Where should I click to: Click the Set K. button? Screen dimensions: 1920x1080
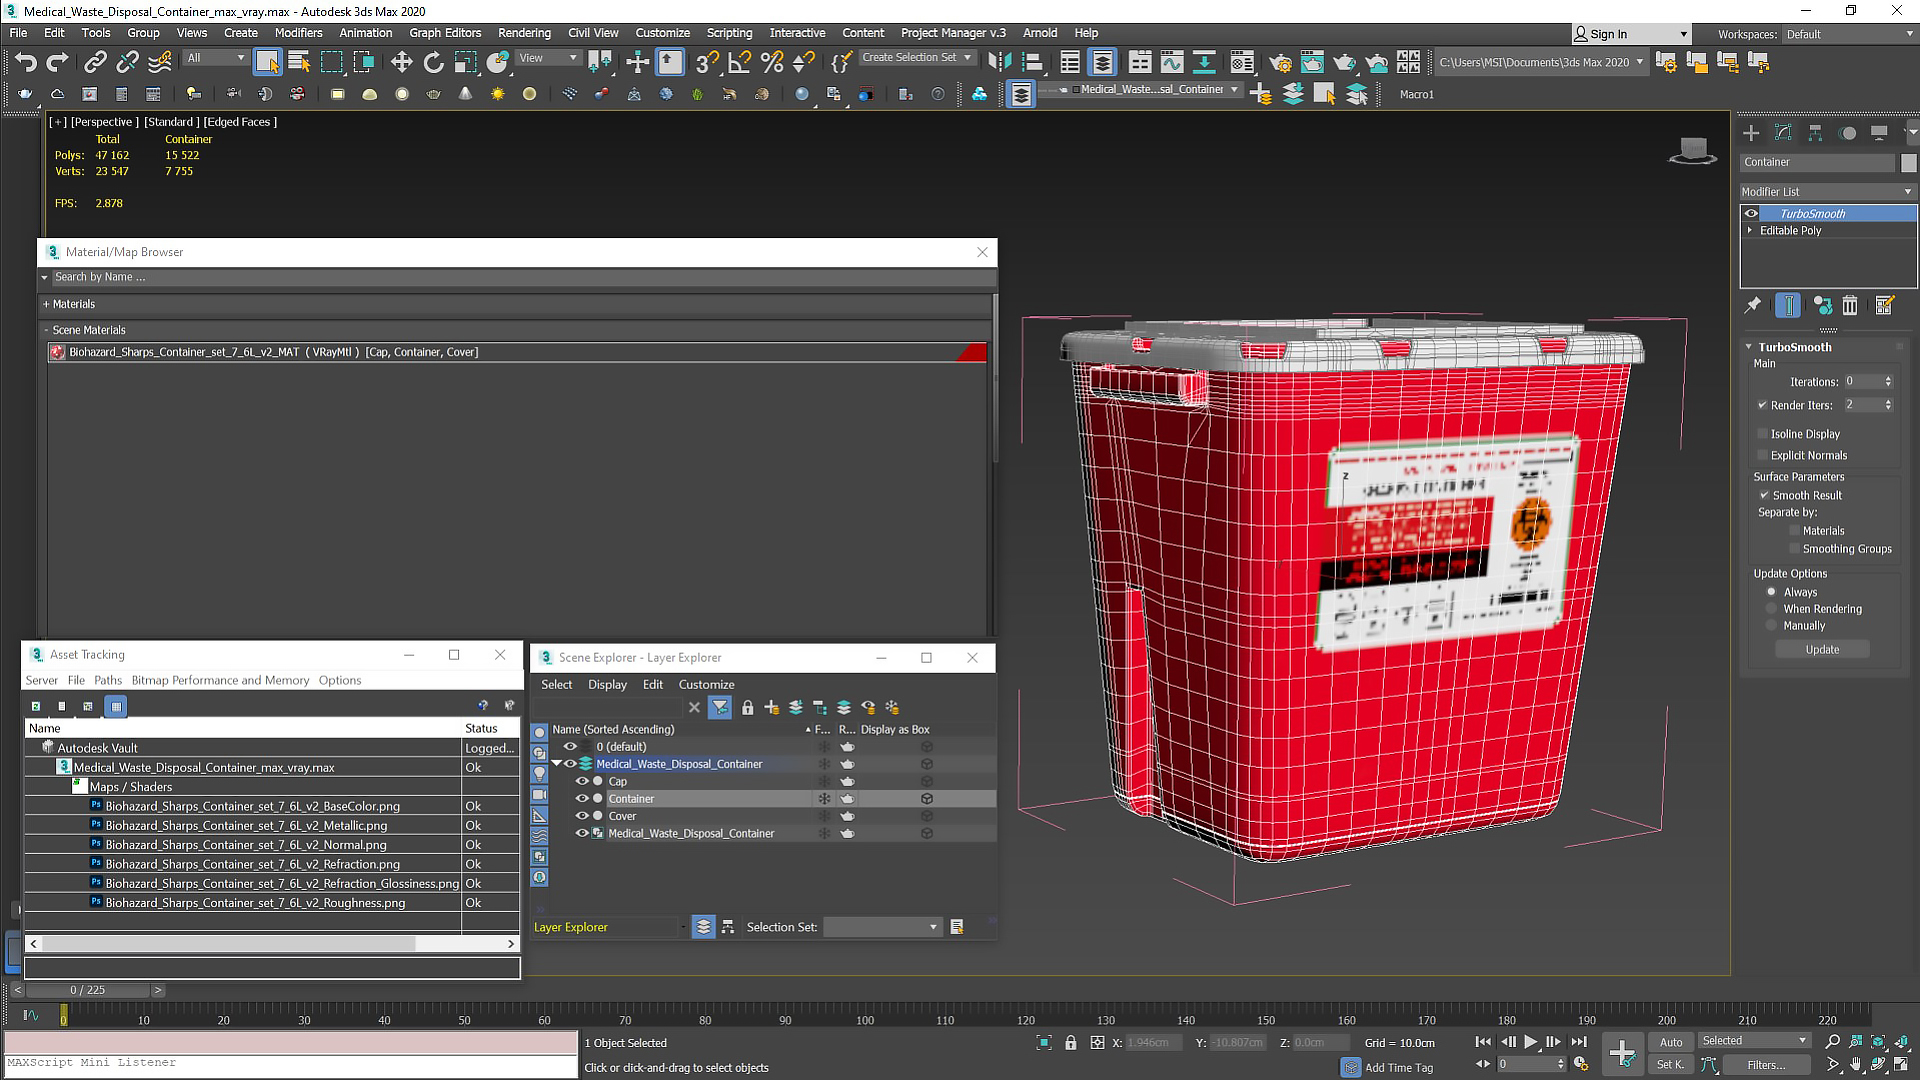(1671, 1065)
